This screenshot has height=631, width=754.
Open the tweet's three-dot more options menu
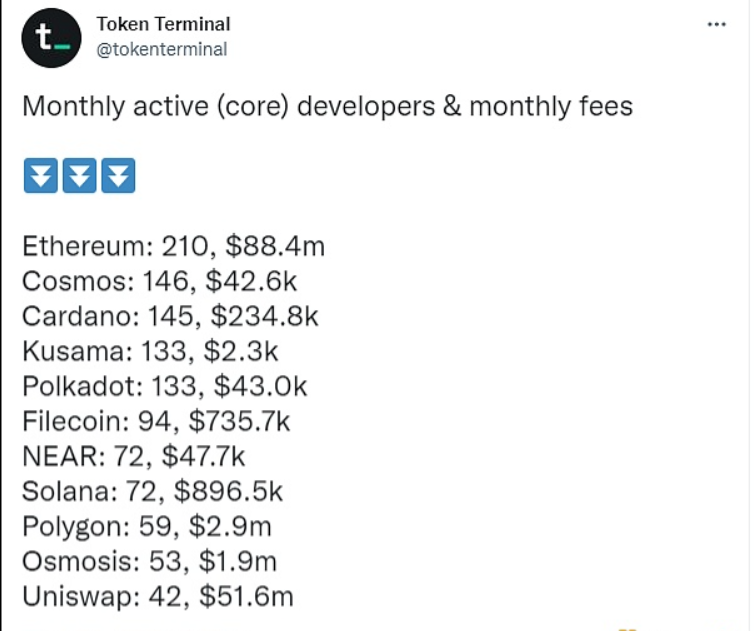click(716, 24)
